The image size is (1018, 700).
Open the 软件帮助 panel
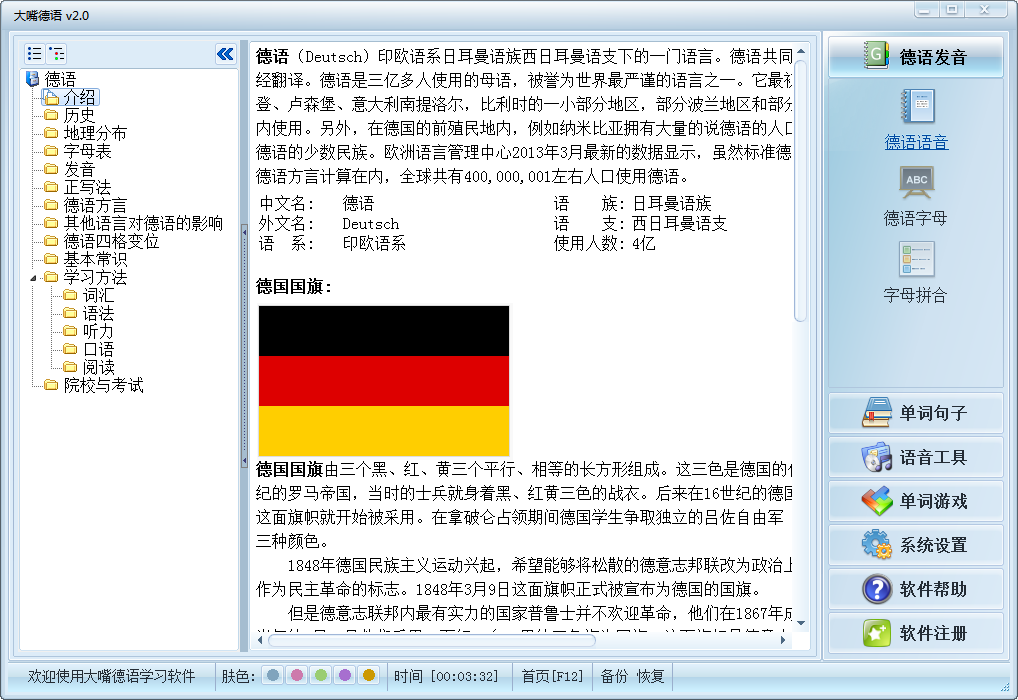[x=916, y=589]
